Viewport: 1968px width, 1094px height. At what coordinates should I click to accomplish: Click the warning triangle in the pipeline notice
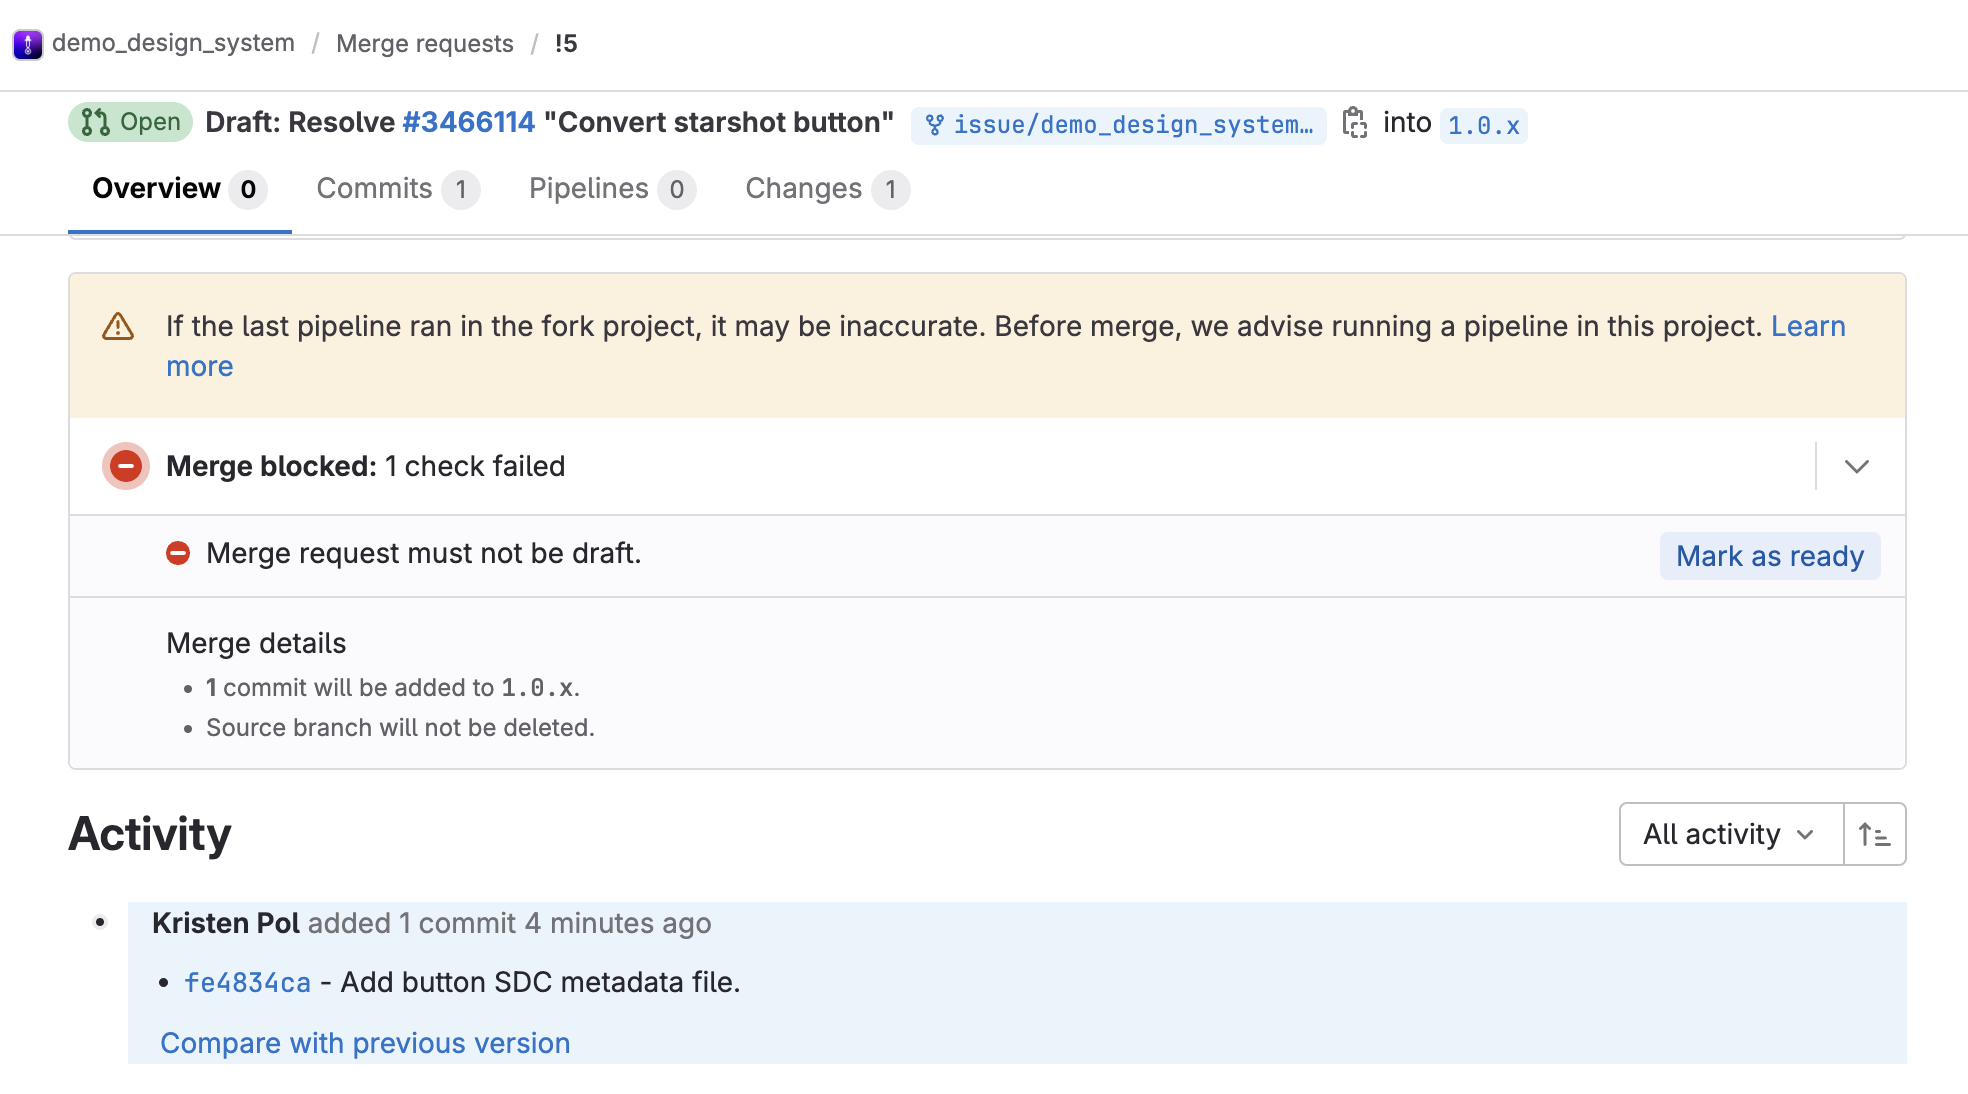coord(119,327)
